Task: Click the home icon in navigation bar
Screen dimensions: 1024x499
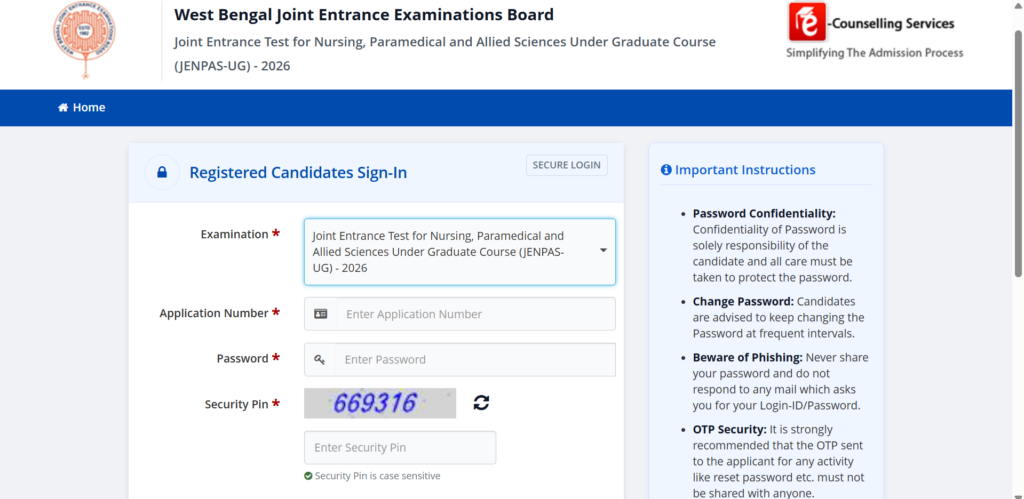Action: coord(63,108)
